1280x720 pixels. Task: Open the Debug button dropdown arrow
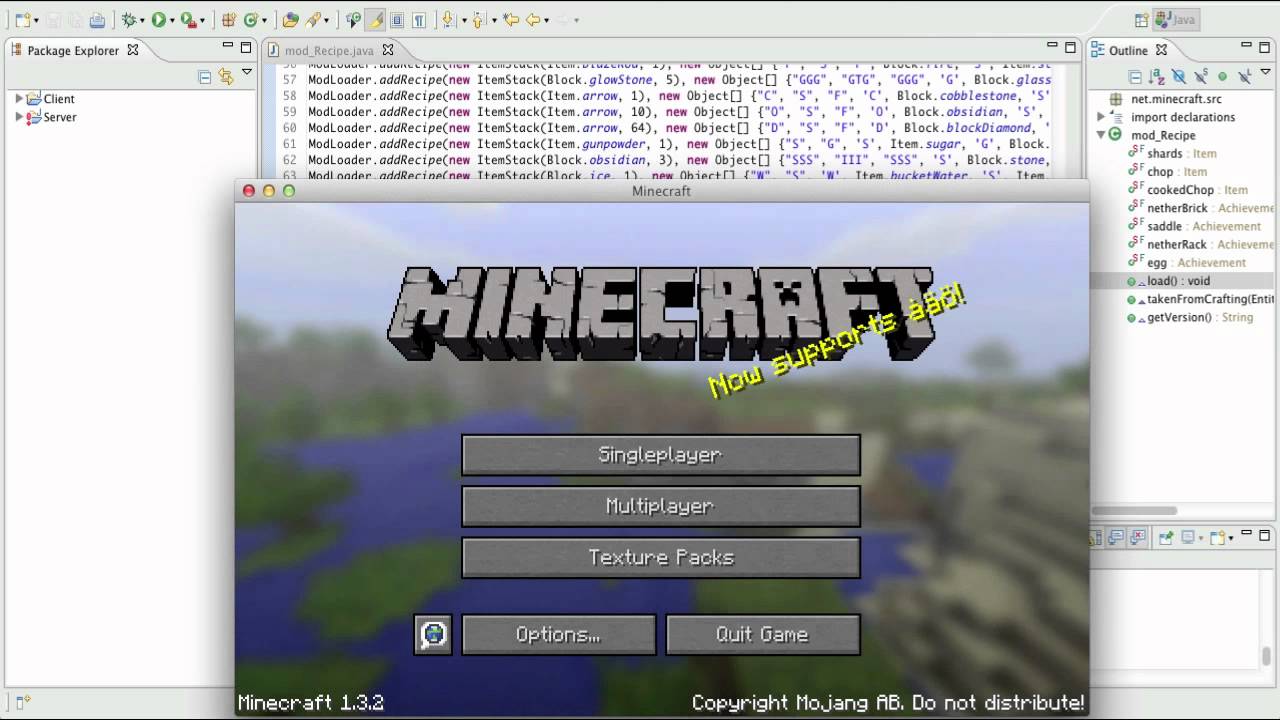click(142, 21)
